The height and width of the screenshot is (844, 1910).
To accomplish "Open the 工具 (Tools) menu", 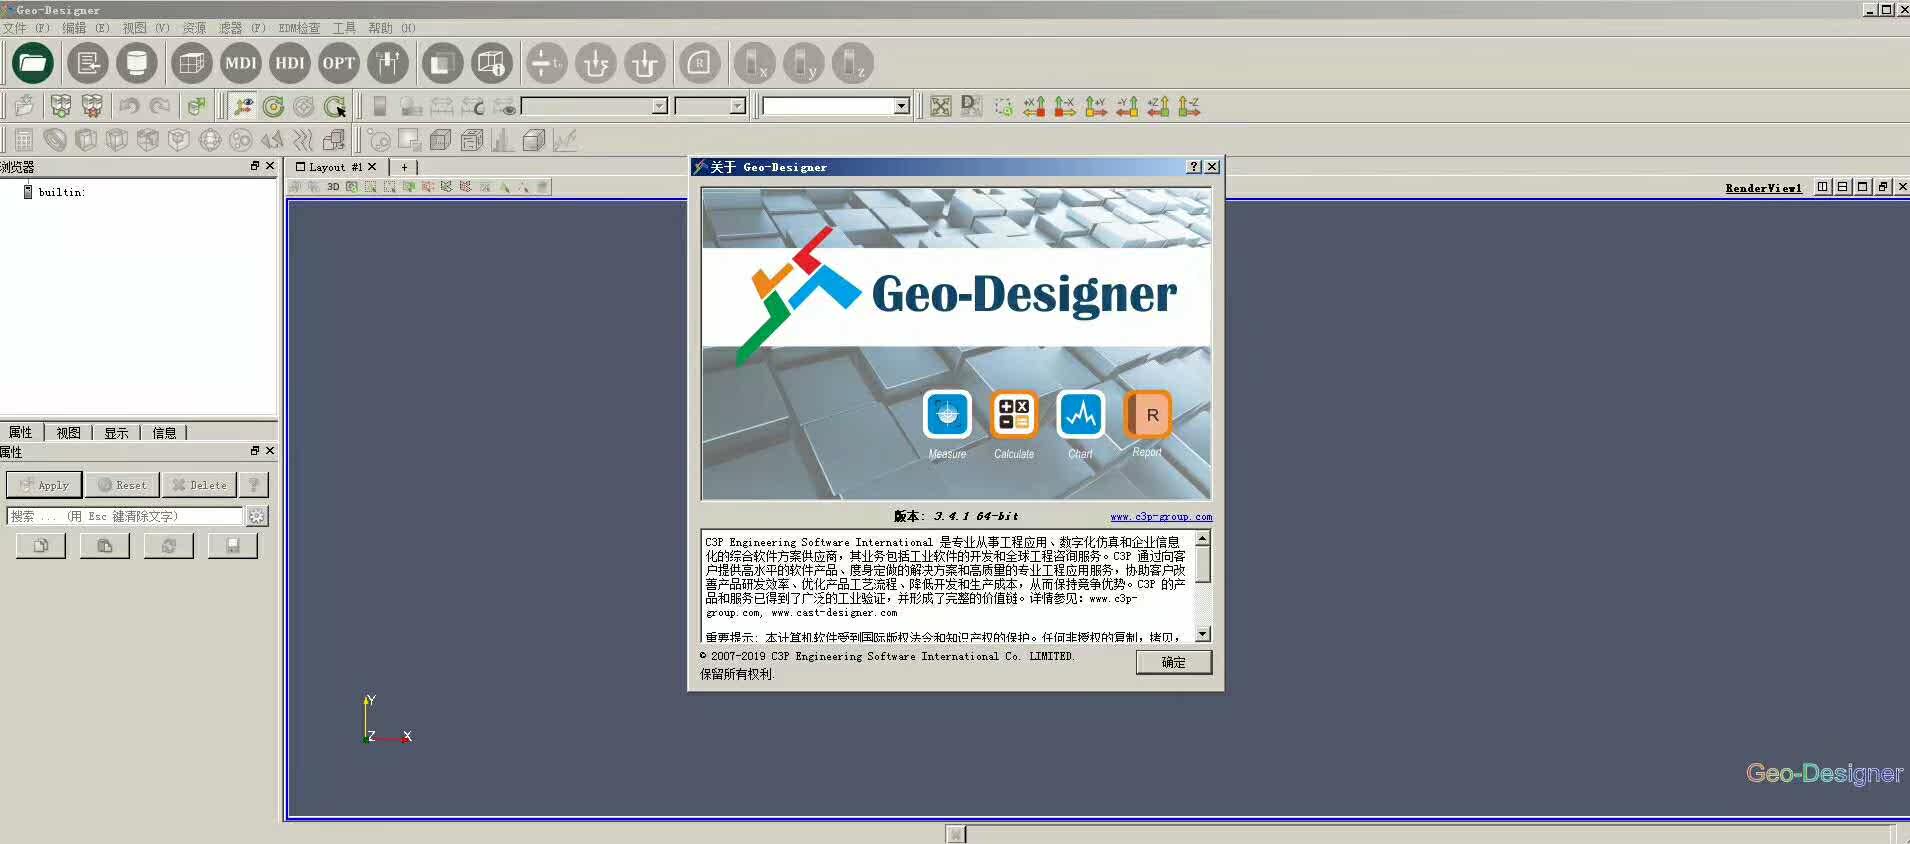I will click(344, 28).
